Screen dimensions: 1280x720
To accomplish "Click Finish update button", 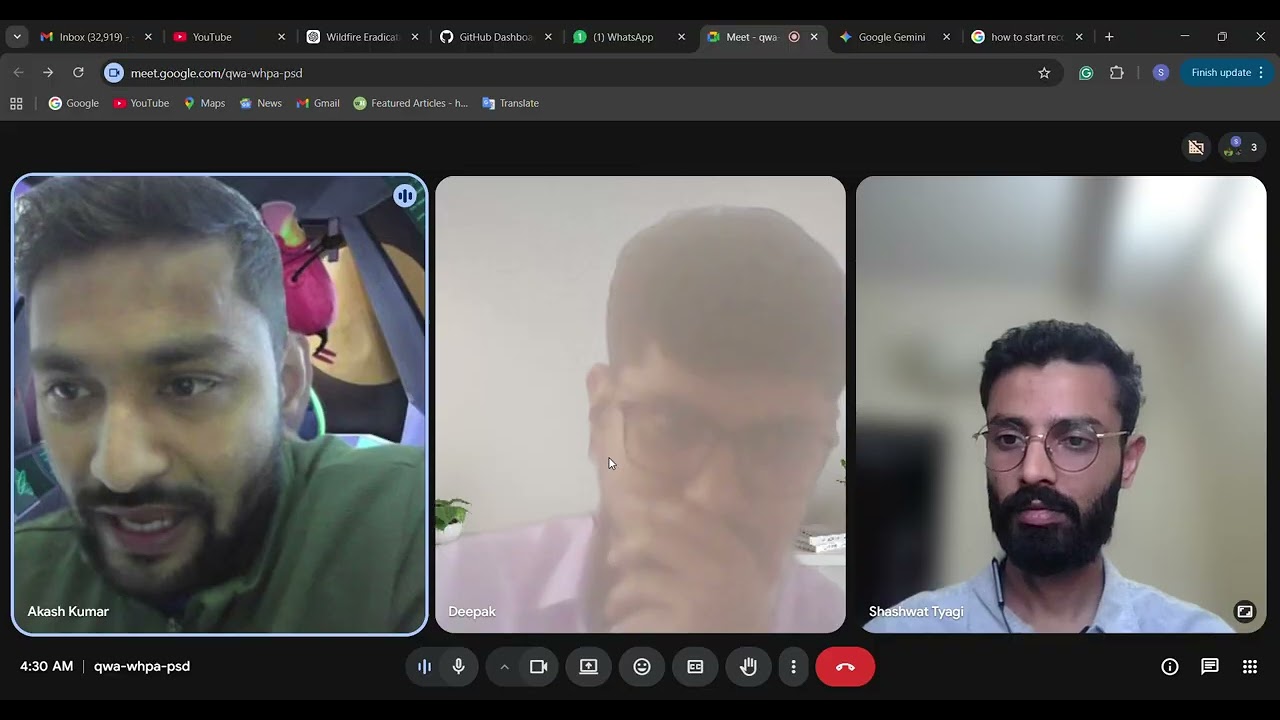I will (x=1226, y=73).
